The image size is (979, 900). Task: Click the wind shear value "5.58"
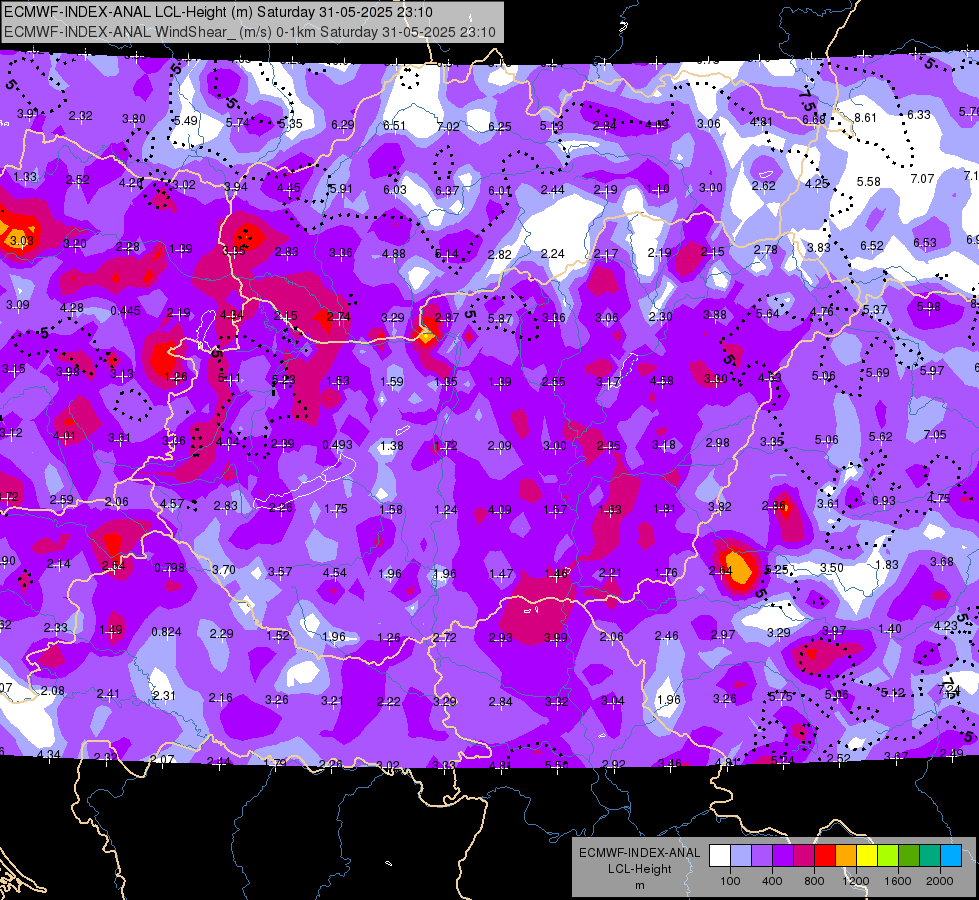(868, 182)
